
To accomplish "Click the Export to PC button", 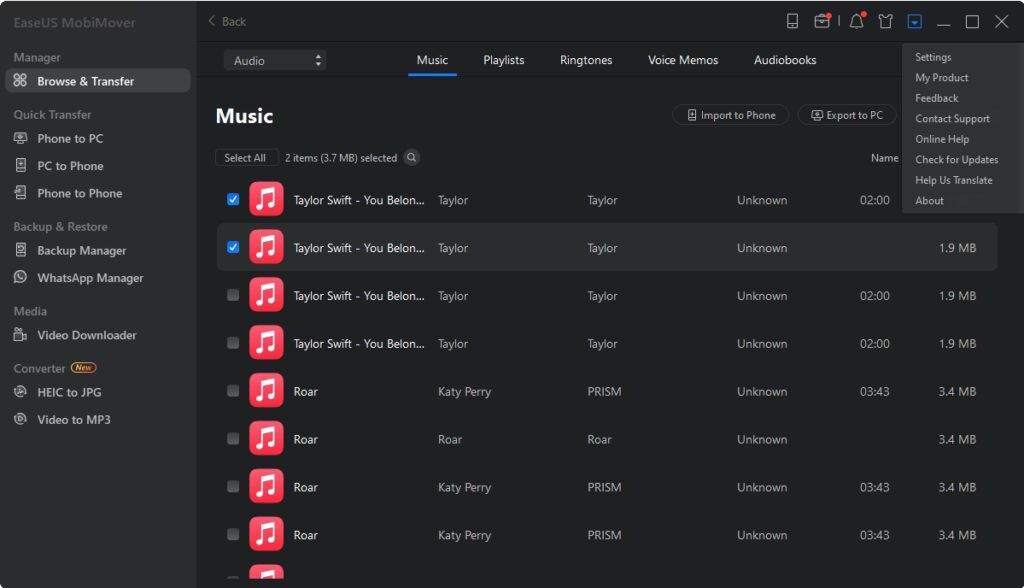I will (x=846, y=115).
